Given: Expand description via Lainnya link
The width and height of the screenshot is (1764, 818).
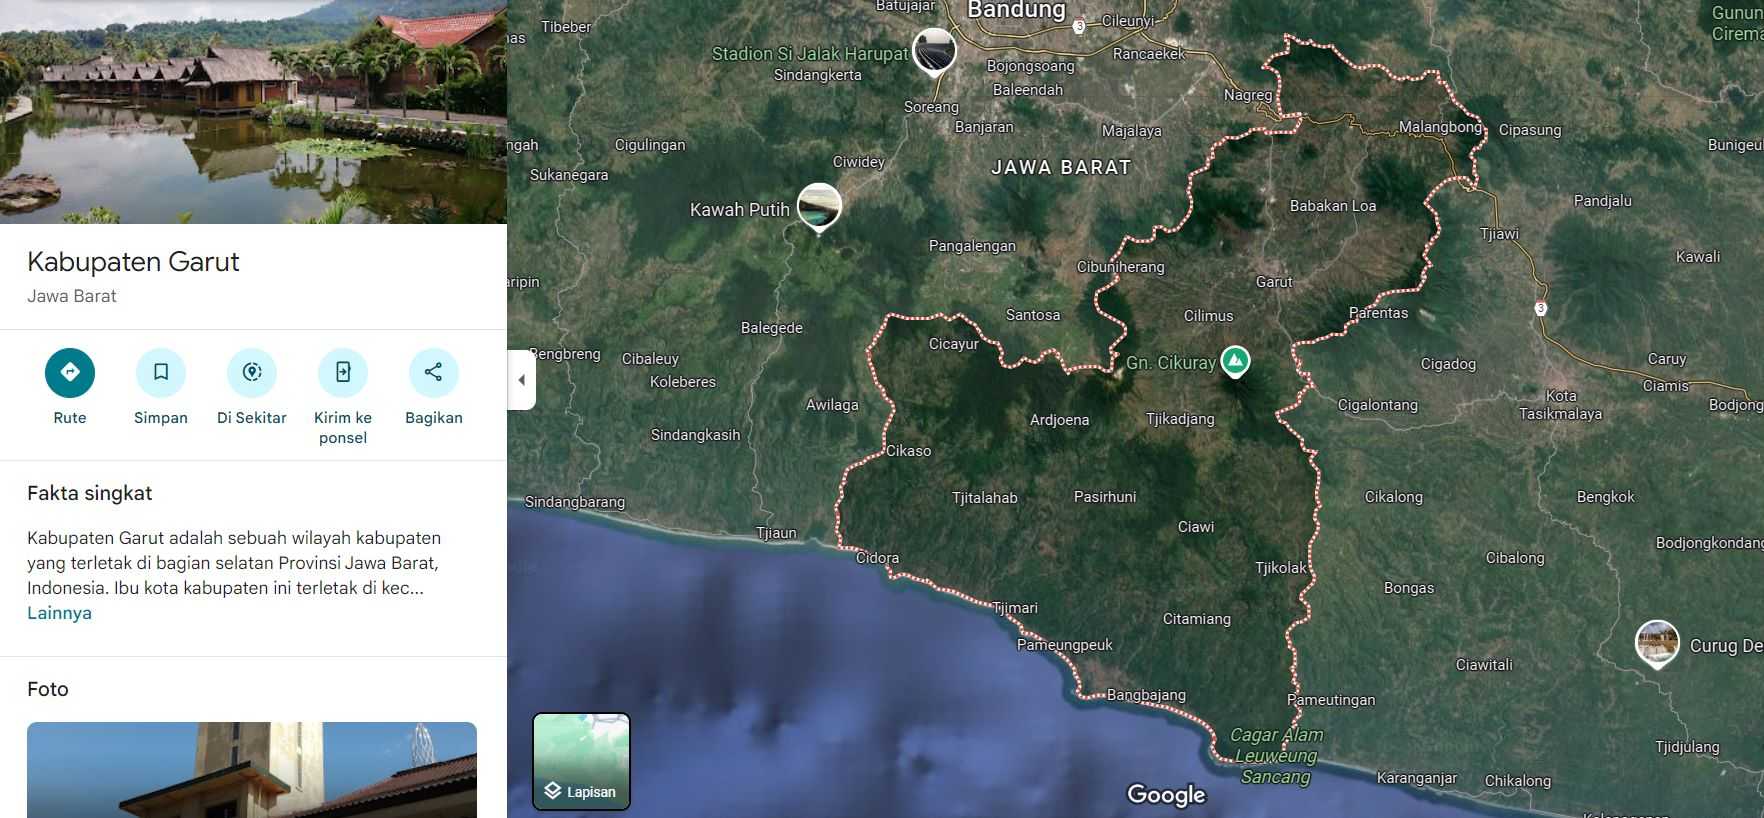Looking at the screenshot, I should pos(59,613).
